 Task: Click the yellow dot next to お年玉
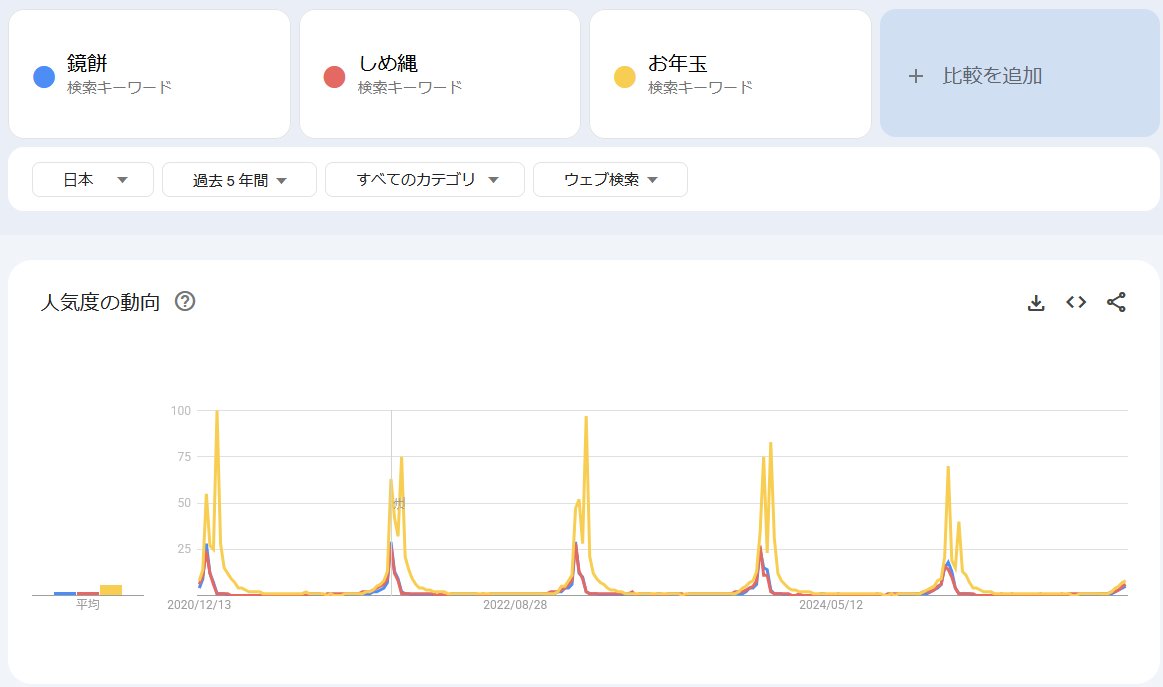tap(624, 77)
